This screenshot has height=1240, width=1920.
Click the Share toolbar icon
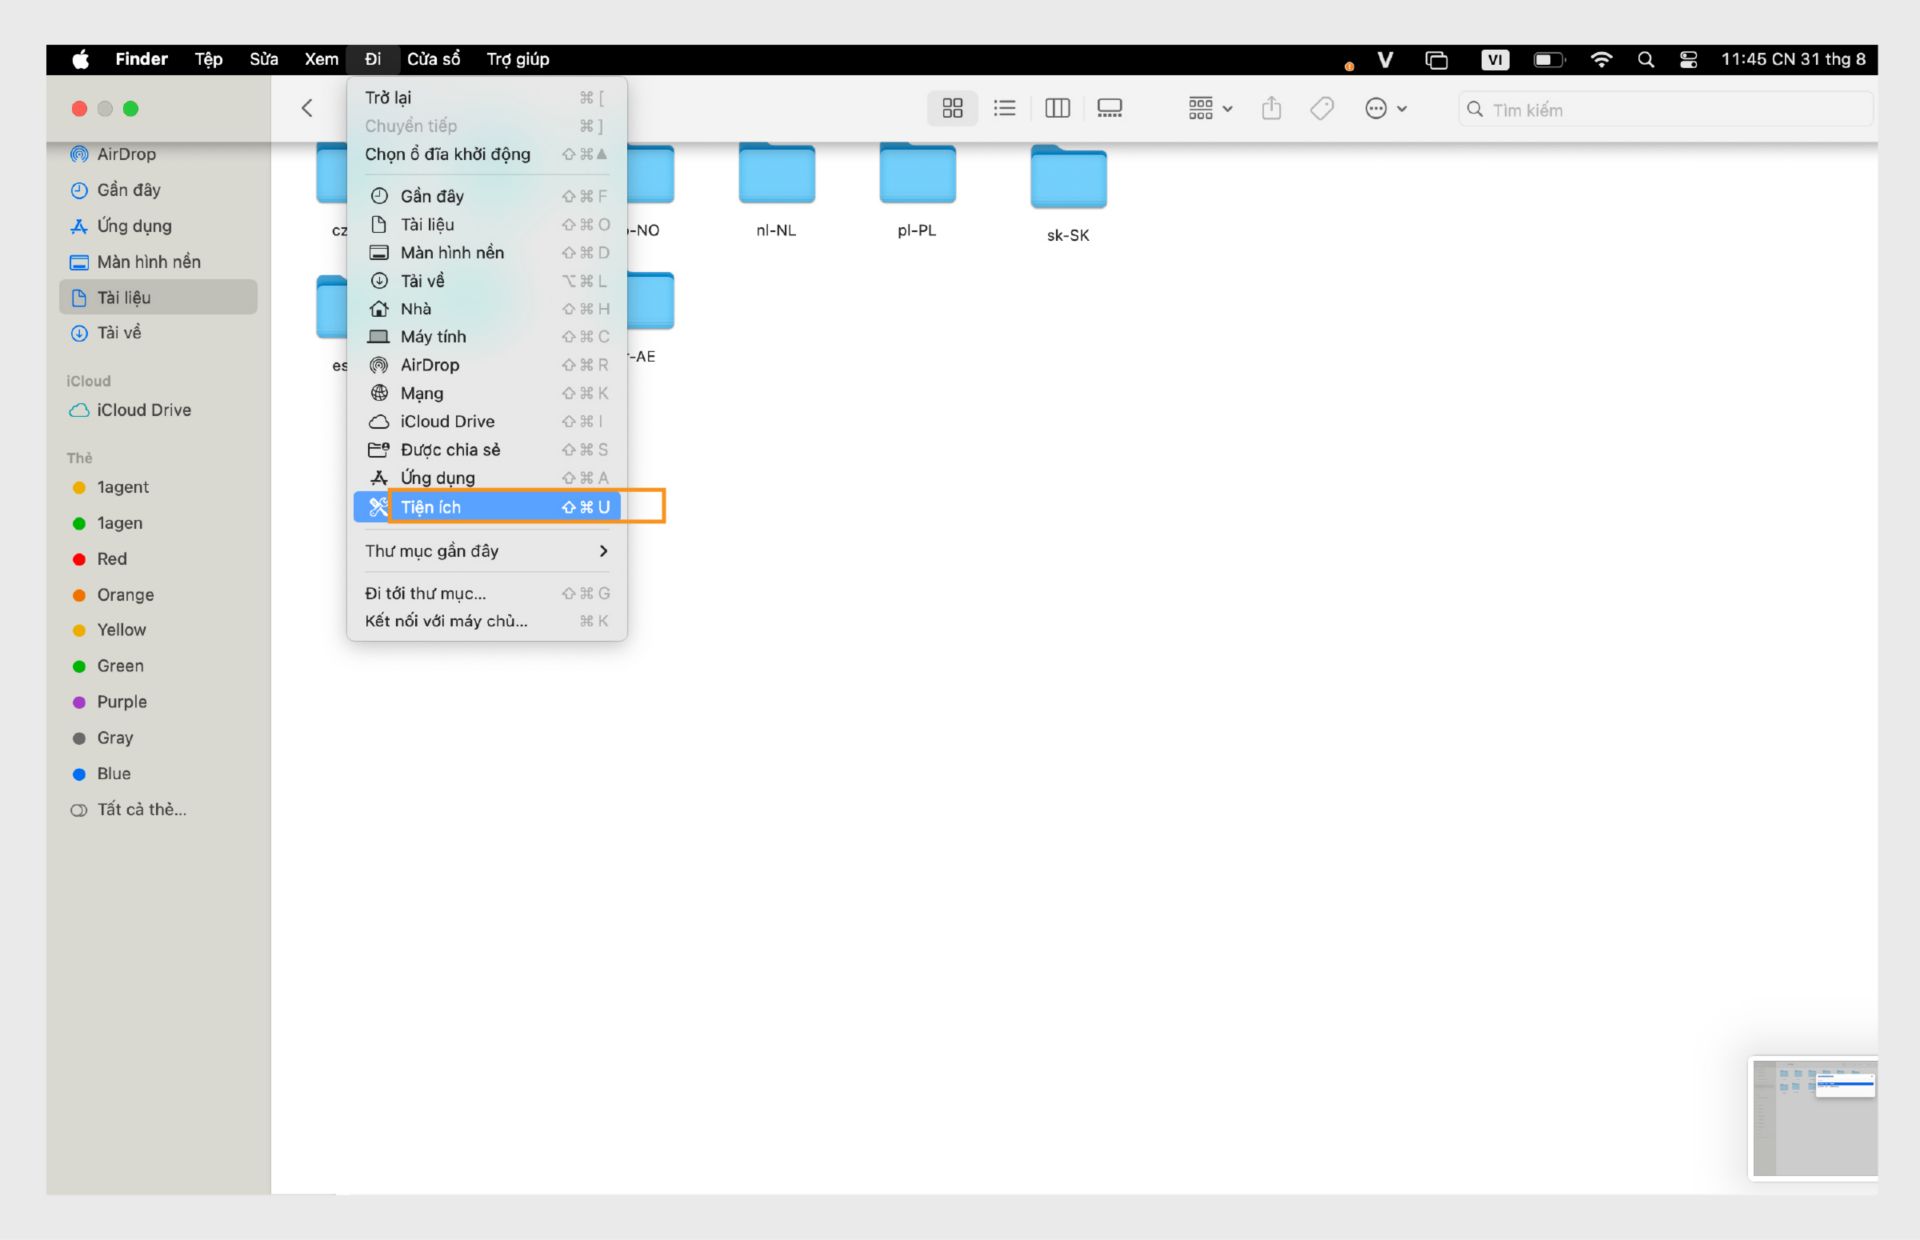pos(1271,109)
